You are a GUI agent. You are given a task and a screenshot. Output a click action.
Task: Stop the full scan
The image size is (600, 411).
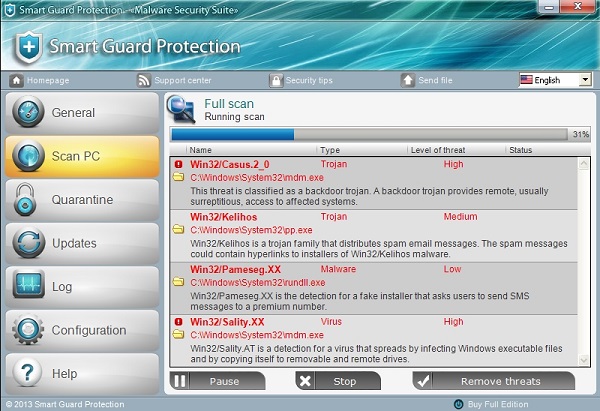click(338, 381)
